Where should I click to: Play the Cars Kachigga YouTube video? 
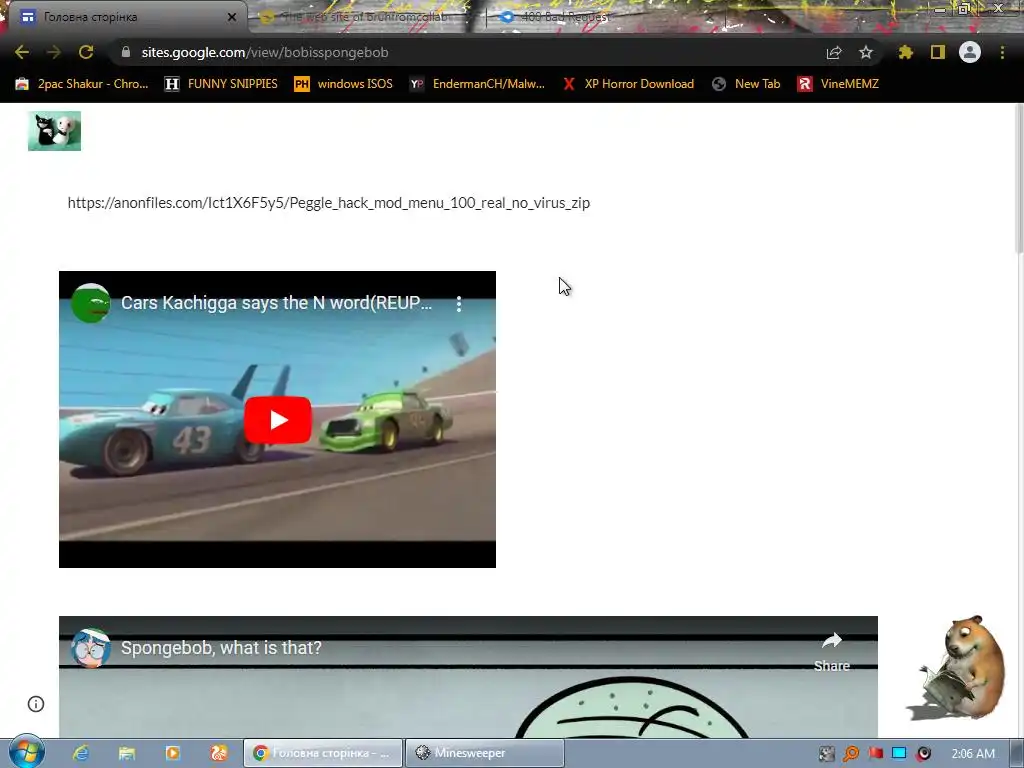[x=278, y=420]
